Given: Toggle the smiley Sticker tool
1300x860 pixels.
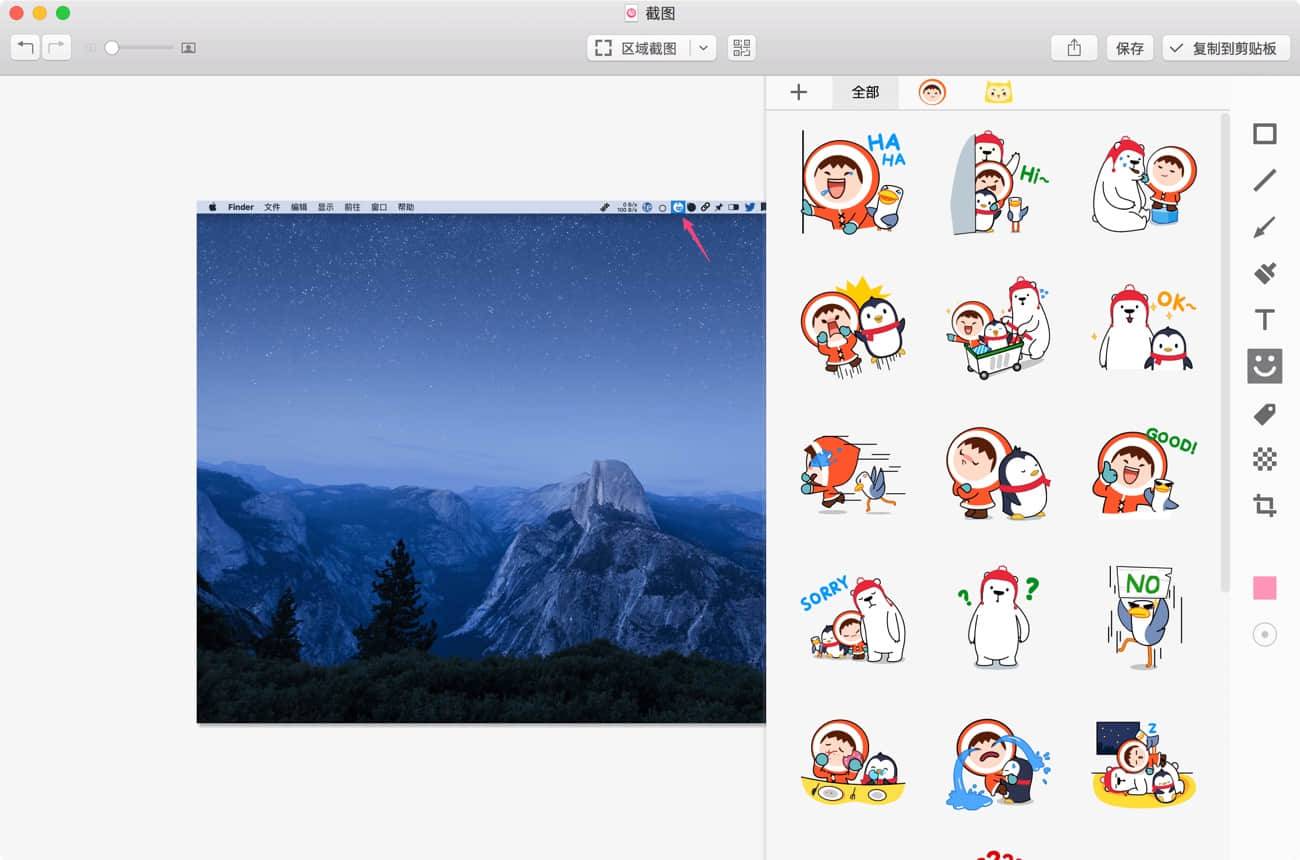Looking at the screenshot, I should [x=1265, y=366].
